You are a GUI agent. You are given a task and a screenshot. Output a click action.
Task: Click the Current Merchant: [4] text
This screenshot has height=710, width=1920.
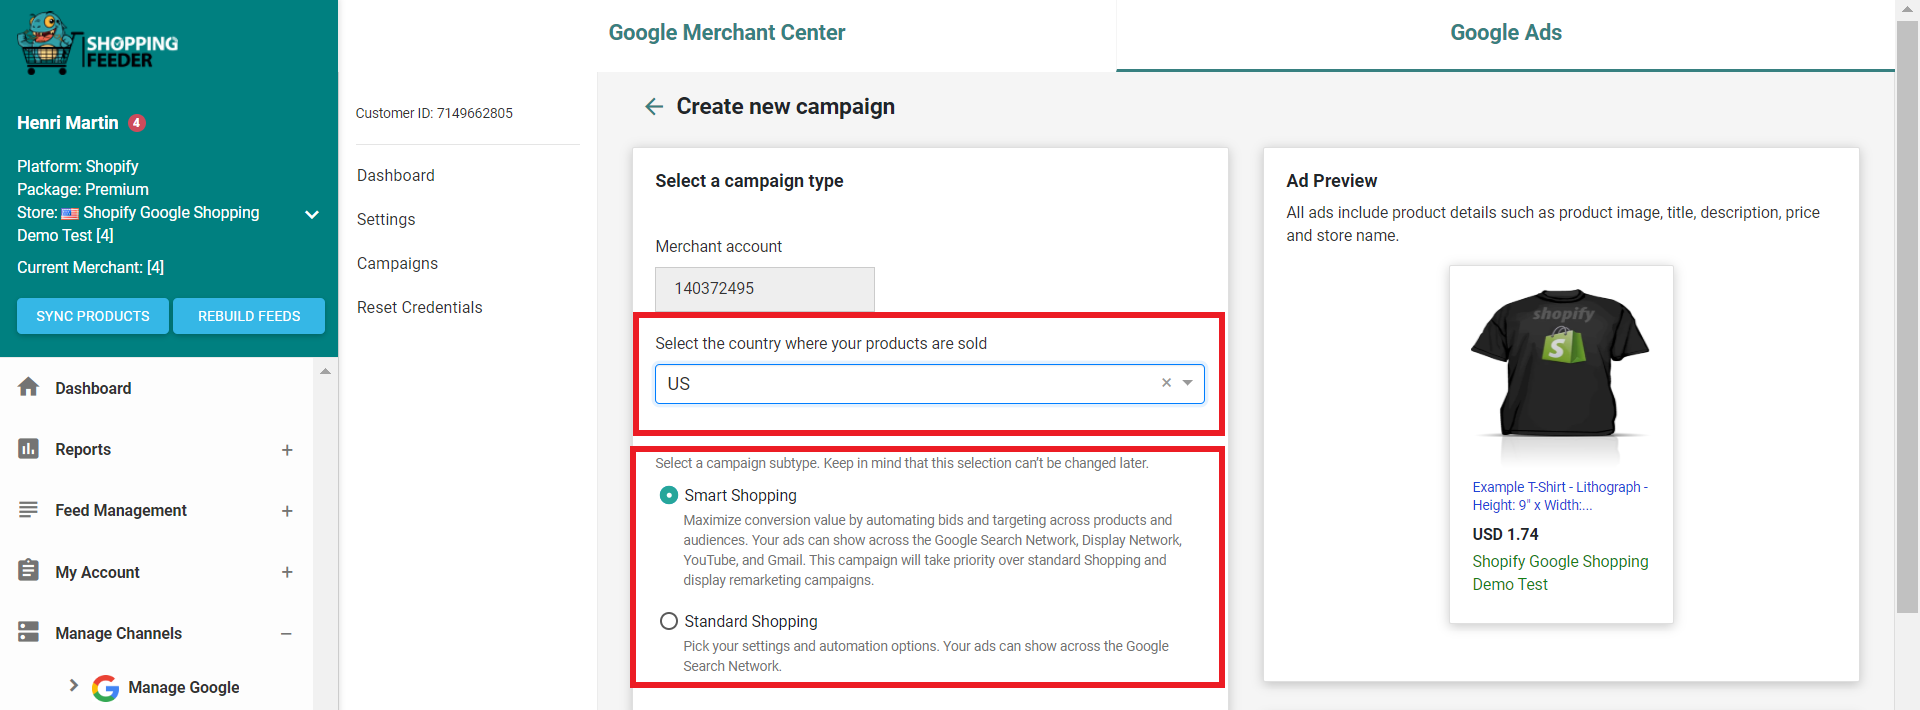[90, 267]
